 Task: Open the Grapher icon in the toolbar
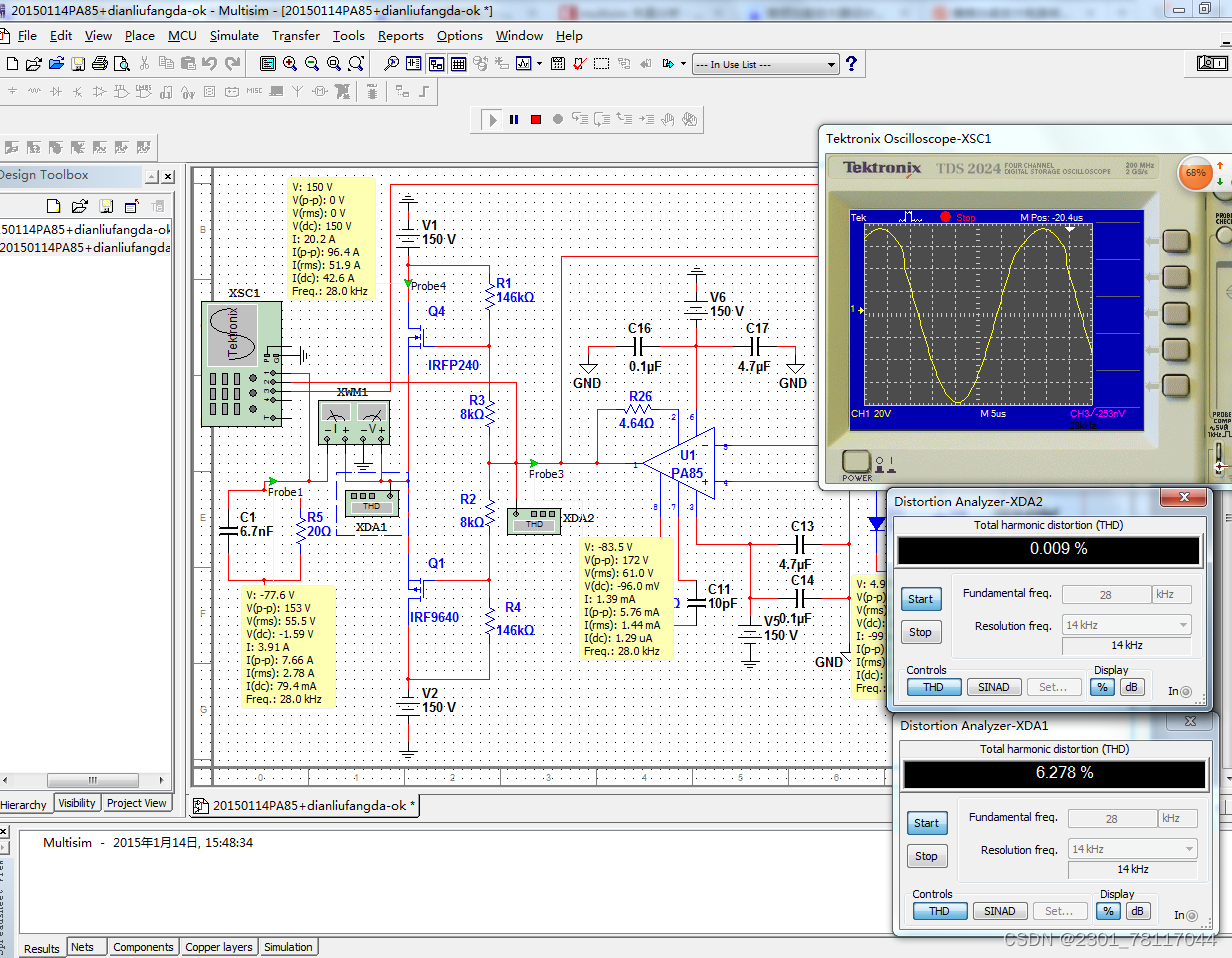coord(524,63)
